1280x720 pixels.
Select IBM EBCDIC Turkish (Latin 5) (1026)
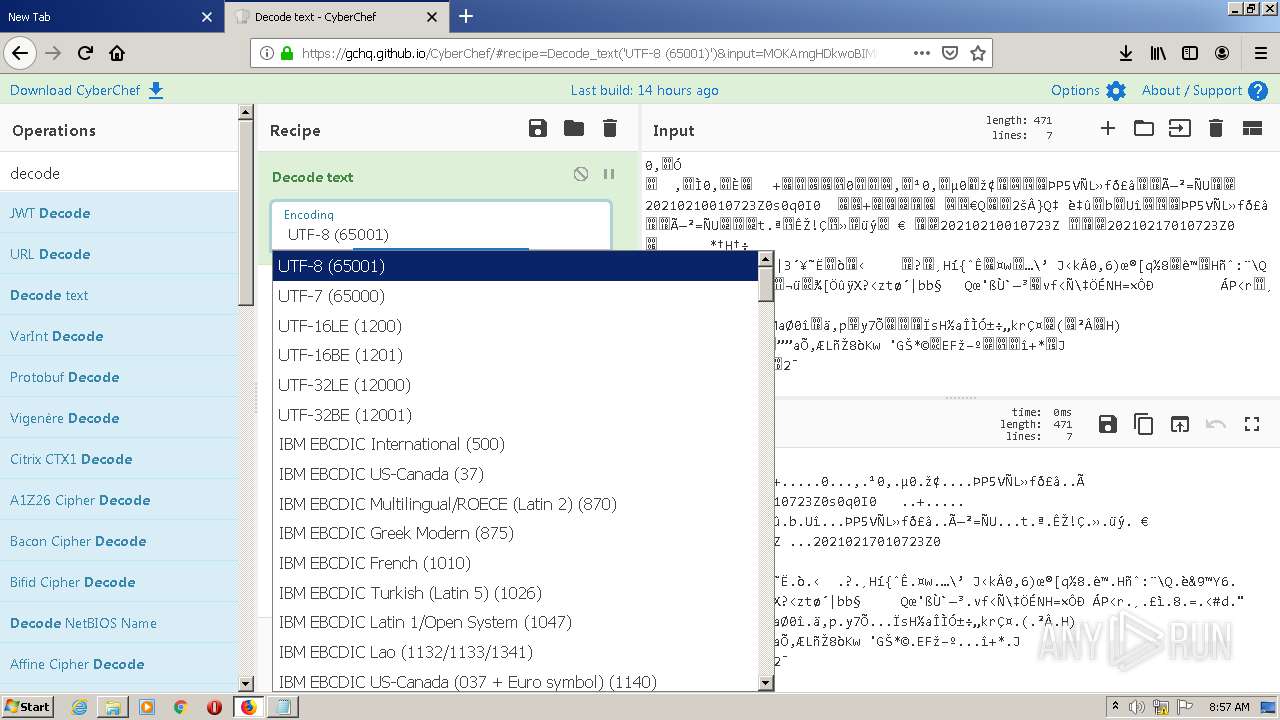coord(516,593)
